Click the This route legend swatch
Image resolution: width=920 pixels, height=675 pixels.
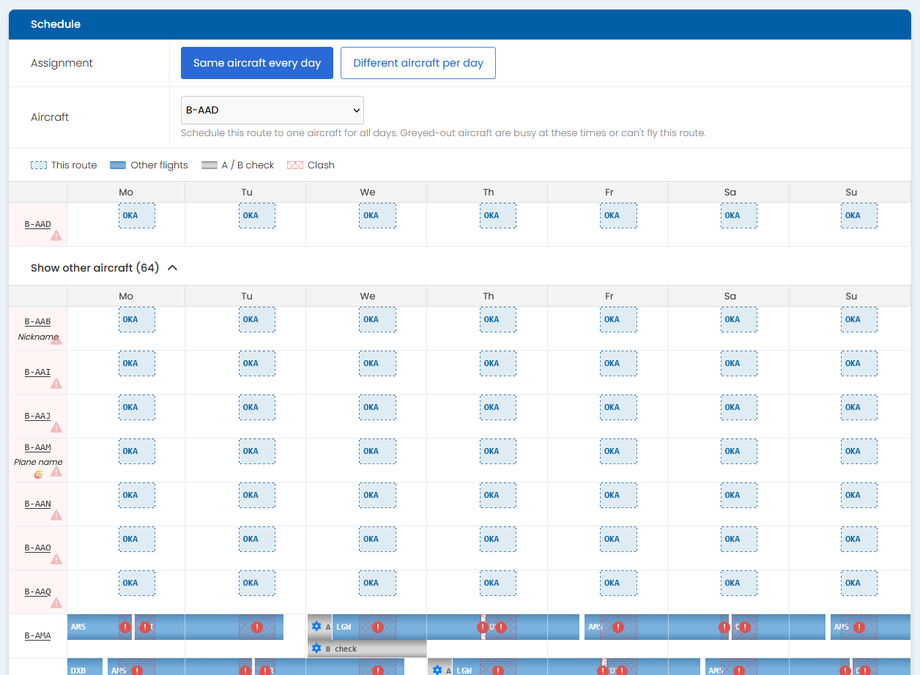(39, 165)
